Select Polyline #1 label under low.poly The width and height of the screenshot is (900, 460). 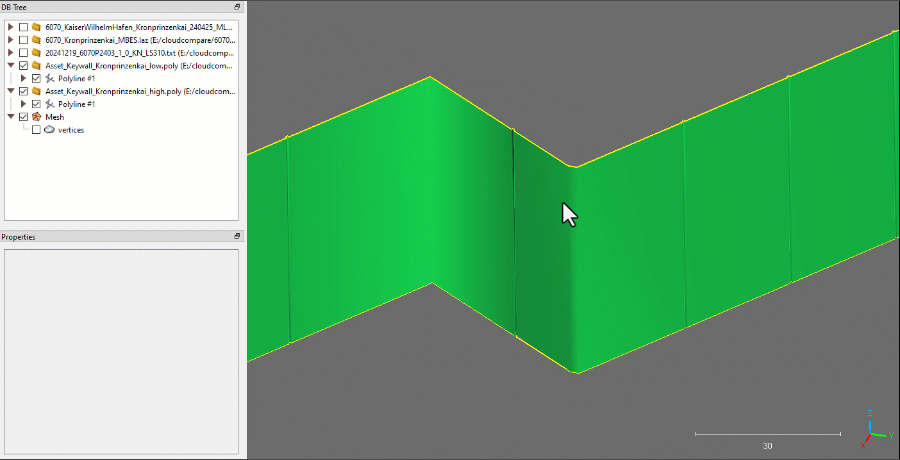pos(76,78)
